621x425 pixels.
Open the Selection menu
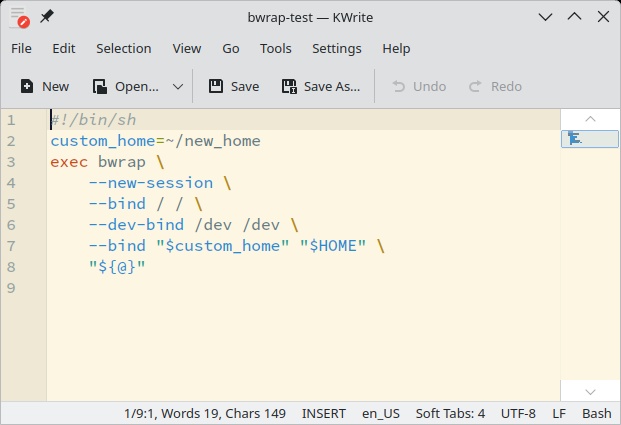(x=124, y=49)
